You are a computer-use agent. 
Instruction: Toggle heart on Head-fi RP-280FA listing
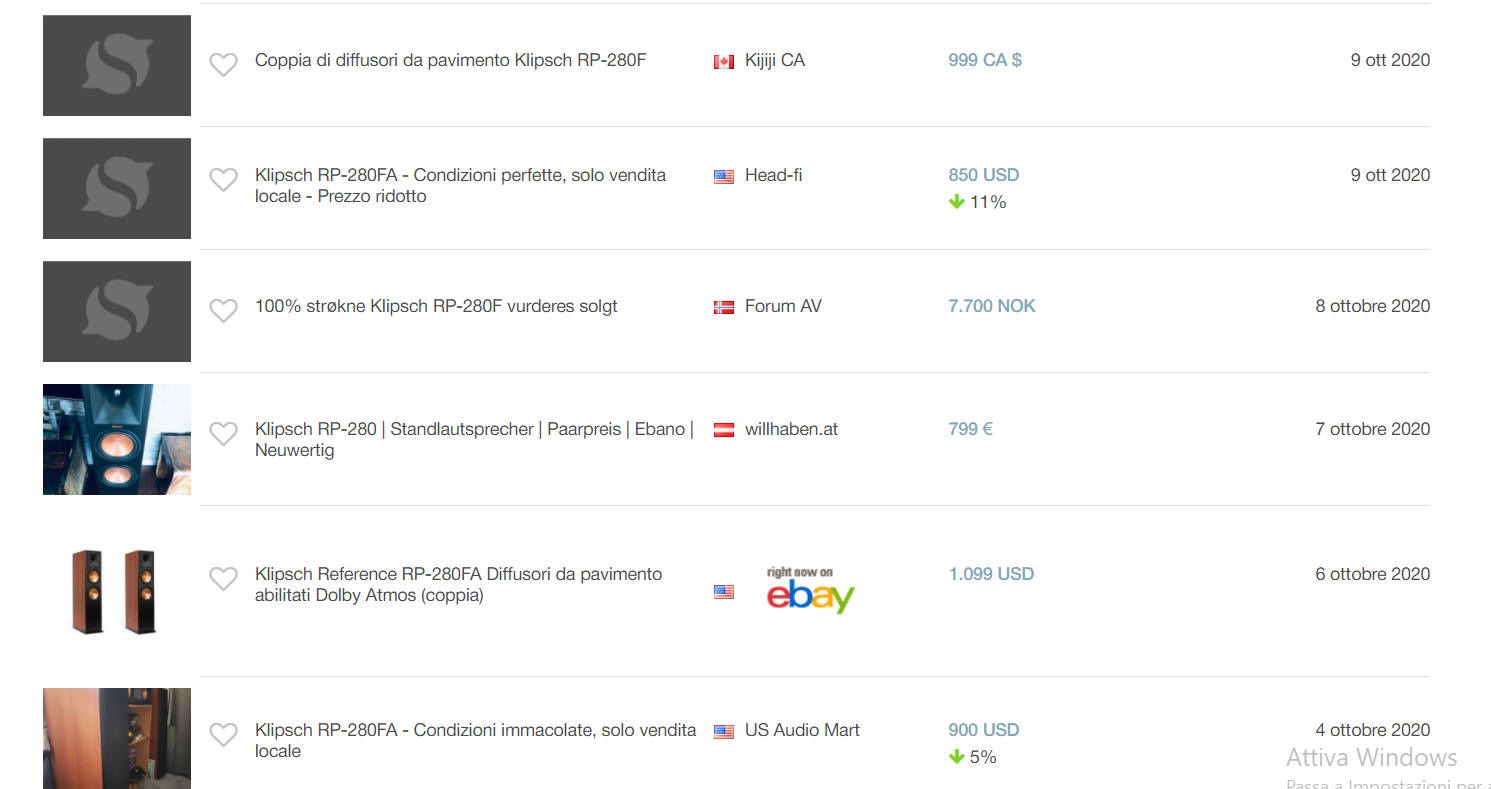(223, 179)
